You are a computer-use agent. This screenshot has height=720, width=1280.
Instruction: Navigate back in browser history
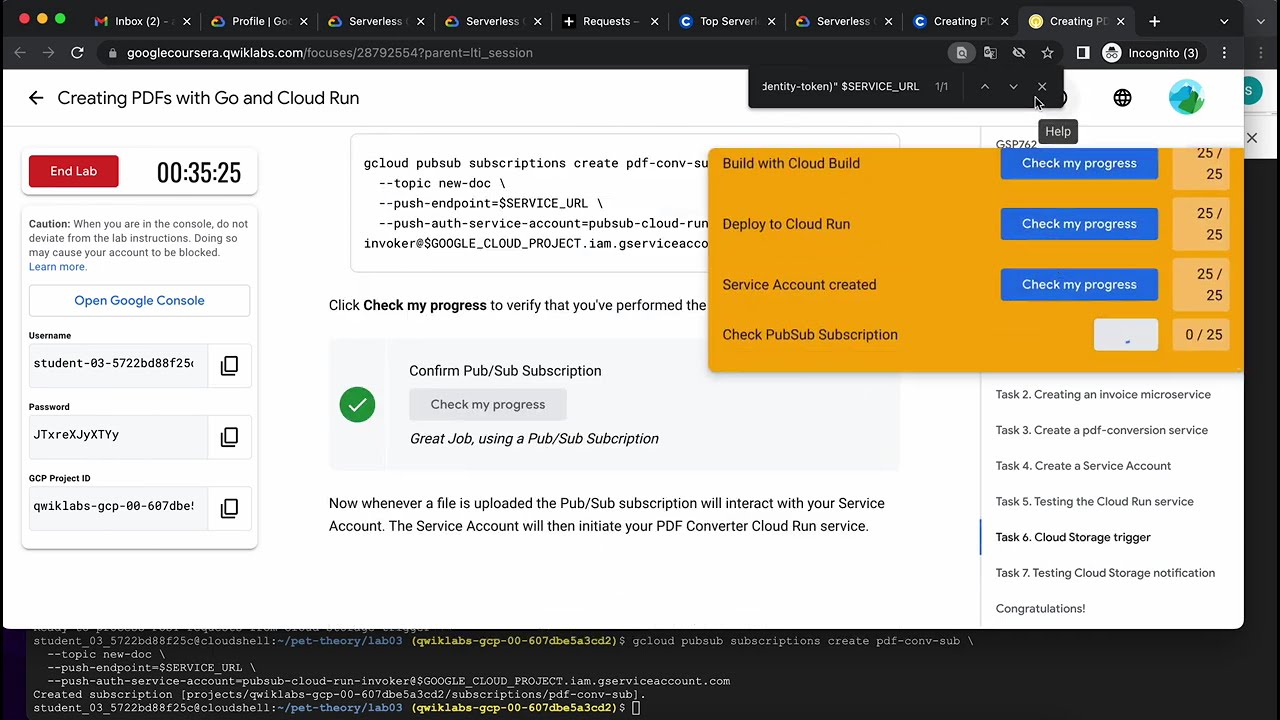20,53
